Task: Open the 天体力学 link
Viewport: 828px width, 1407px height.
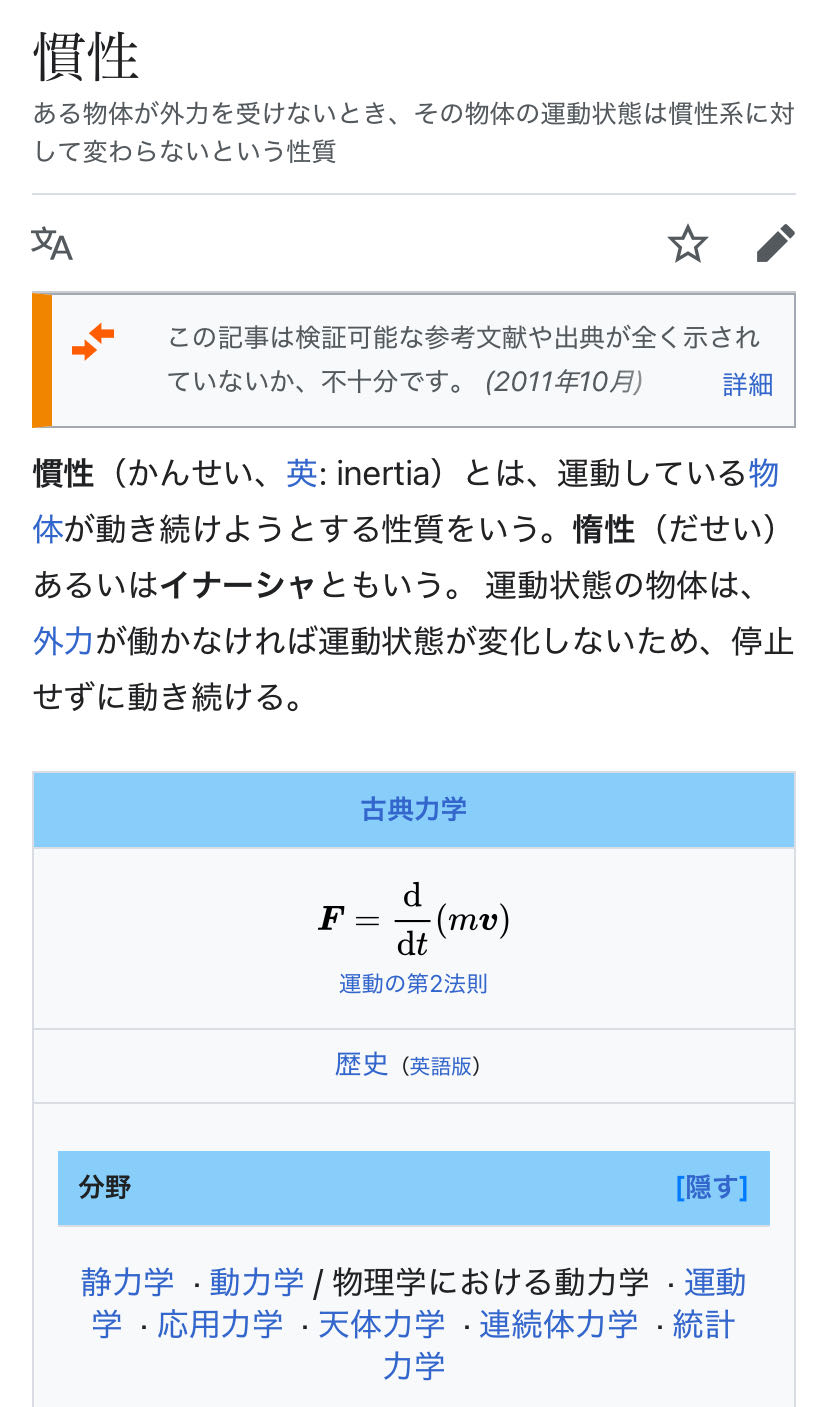Action: tap(381, 1325)
